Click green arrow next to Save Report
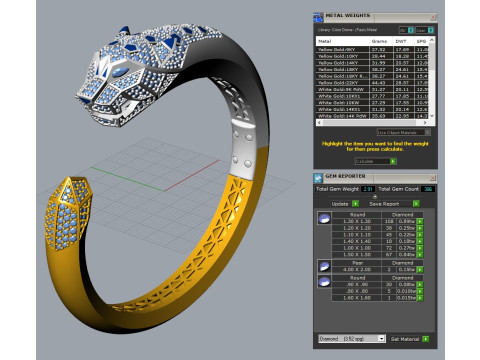Image resolution: width=480 pixels, height=360 pixels. coord(416,204)
